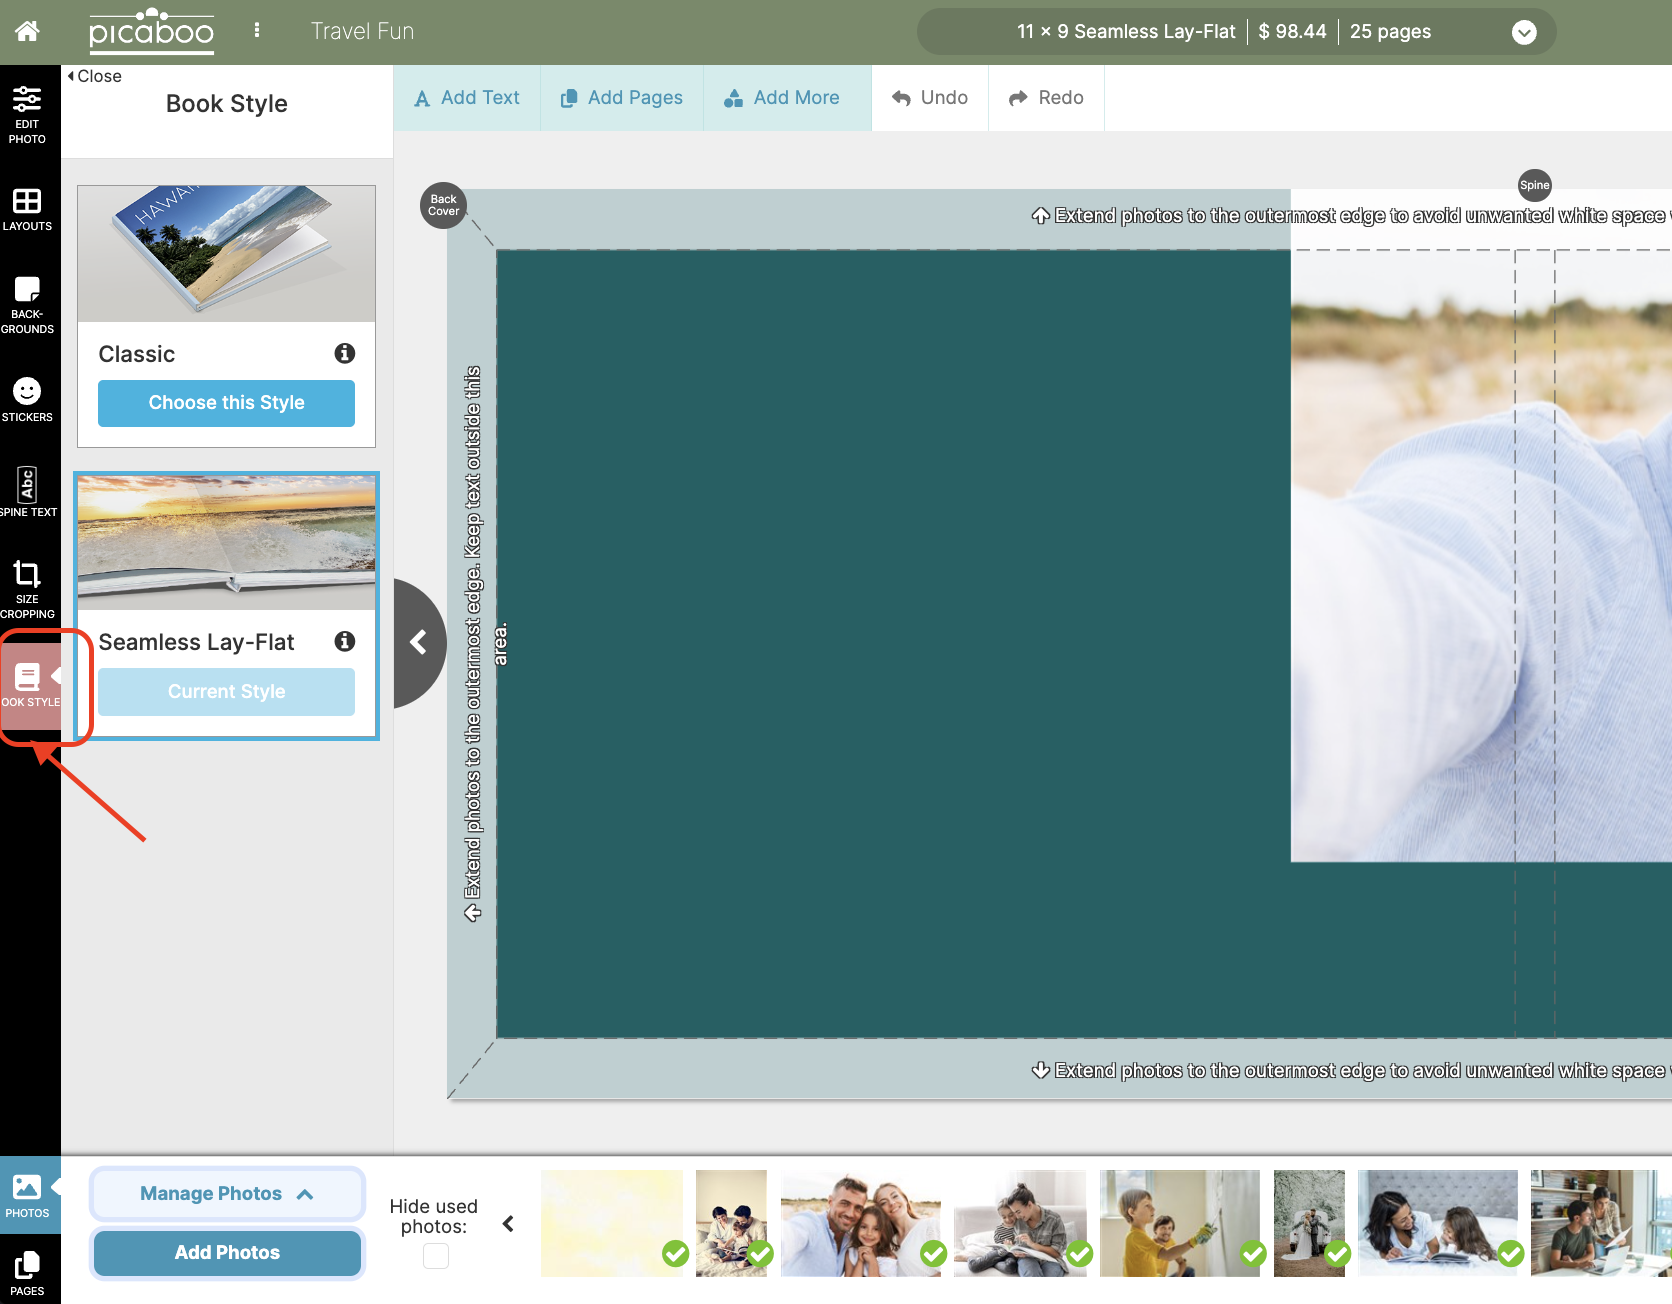Switch to the Pages tab
Image resolution: width=1672 pixels, height=1304 pixels.
27,1272
